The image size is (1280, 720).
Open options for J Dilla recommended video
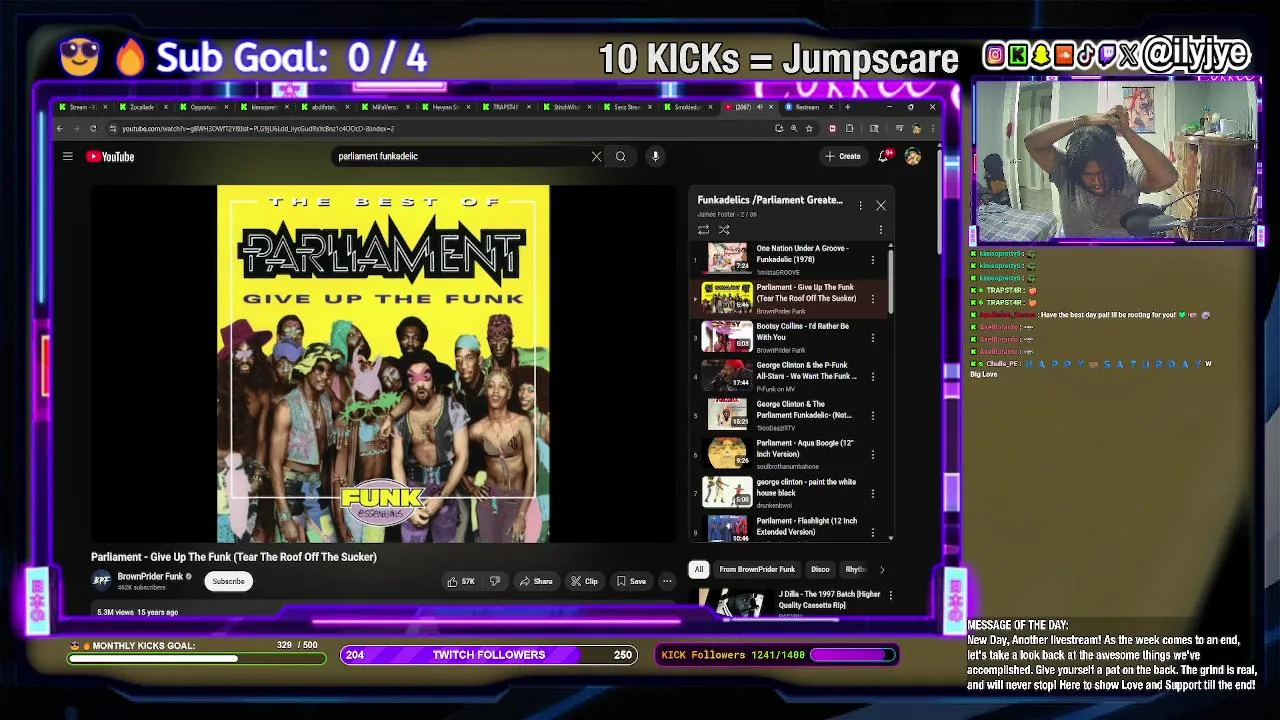(x=890, y=595)
